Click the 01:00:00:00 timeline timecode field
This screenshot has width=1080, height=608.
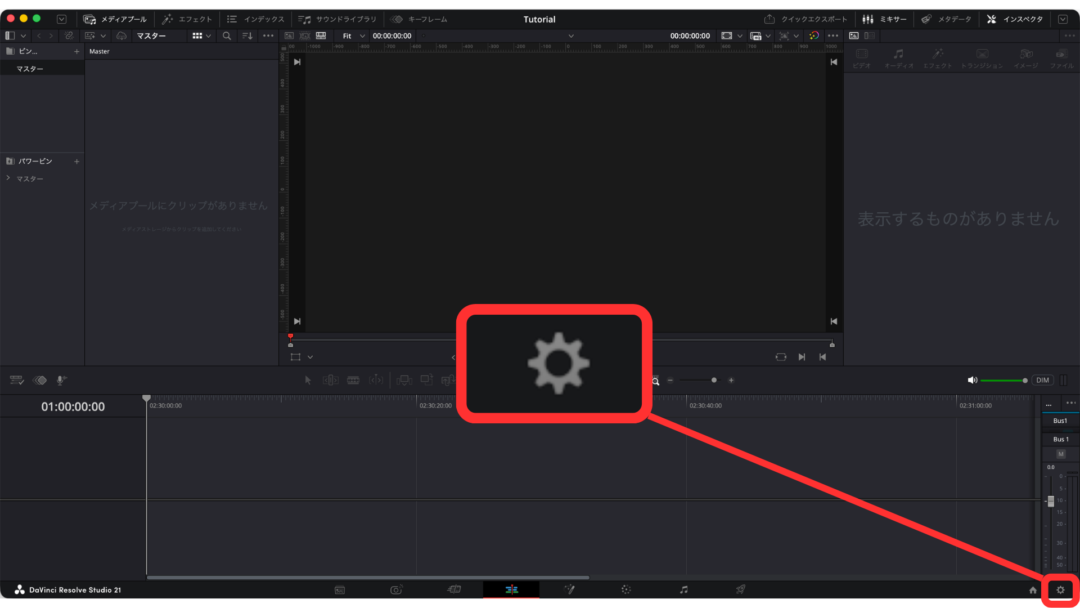[x=73, y=407]
